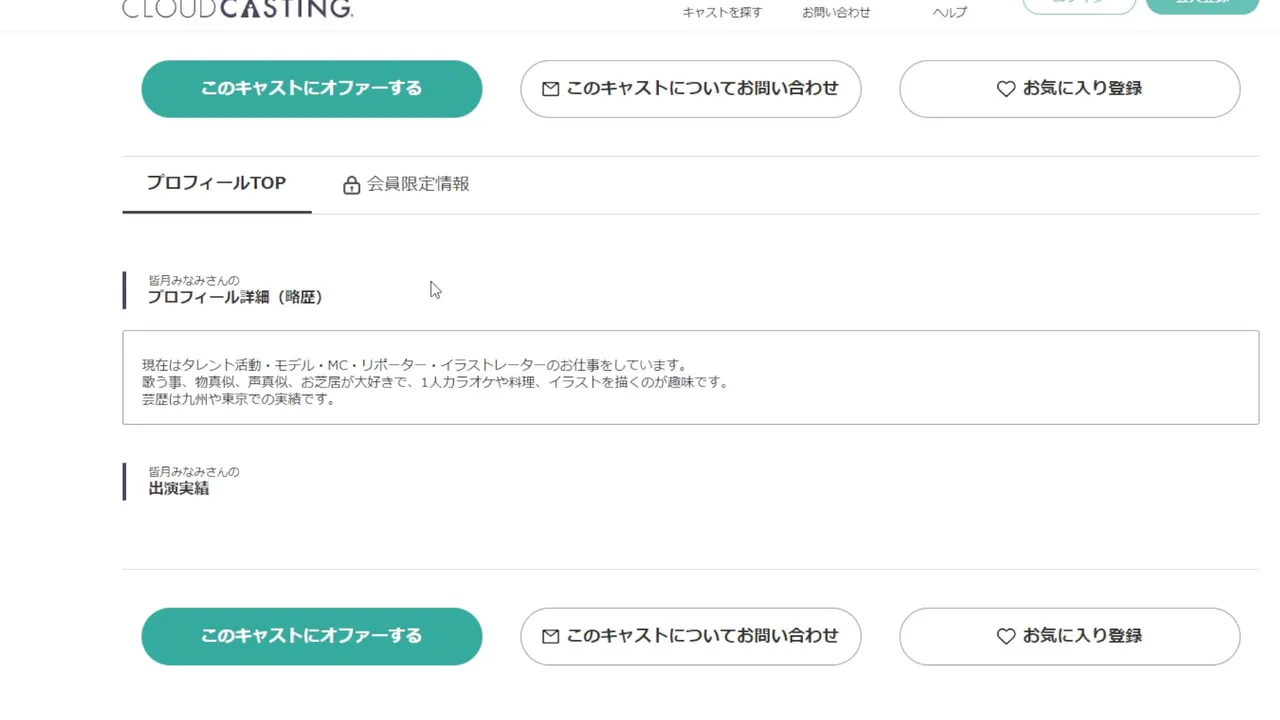Click the bottom お気に入り登録 label
Screen dimensions: 1280x720
(1082, 636)
